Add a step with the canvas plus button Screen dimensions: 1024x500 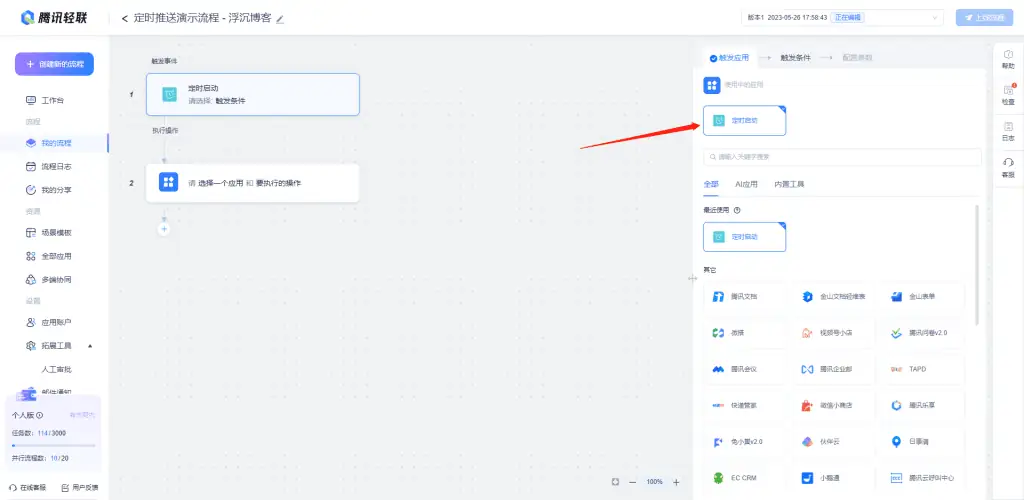(164, 229)
